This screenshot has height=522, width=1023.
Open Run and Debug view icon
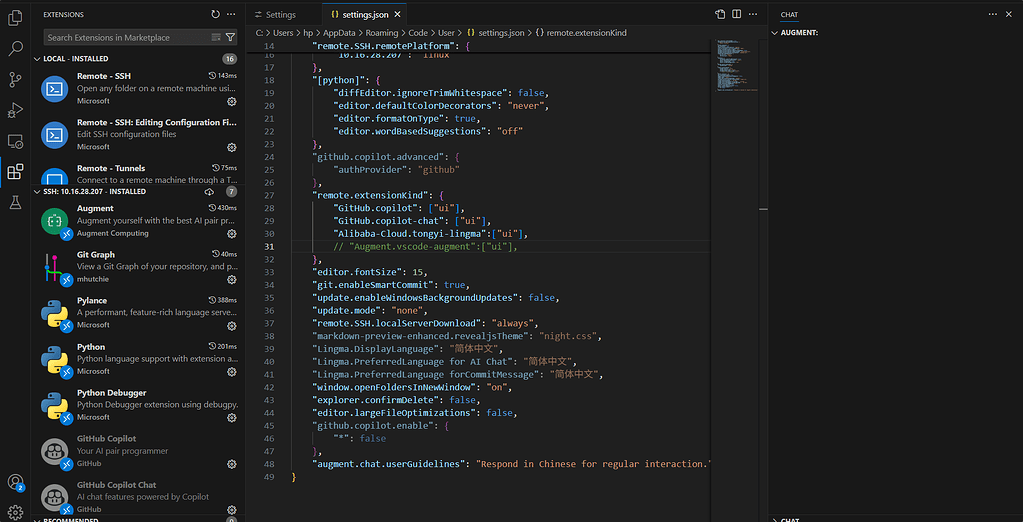pyautogui.click(x=14, y=110)
